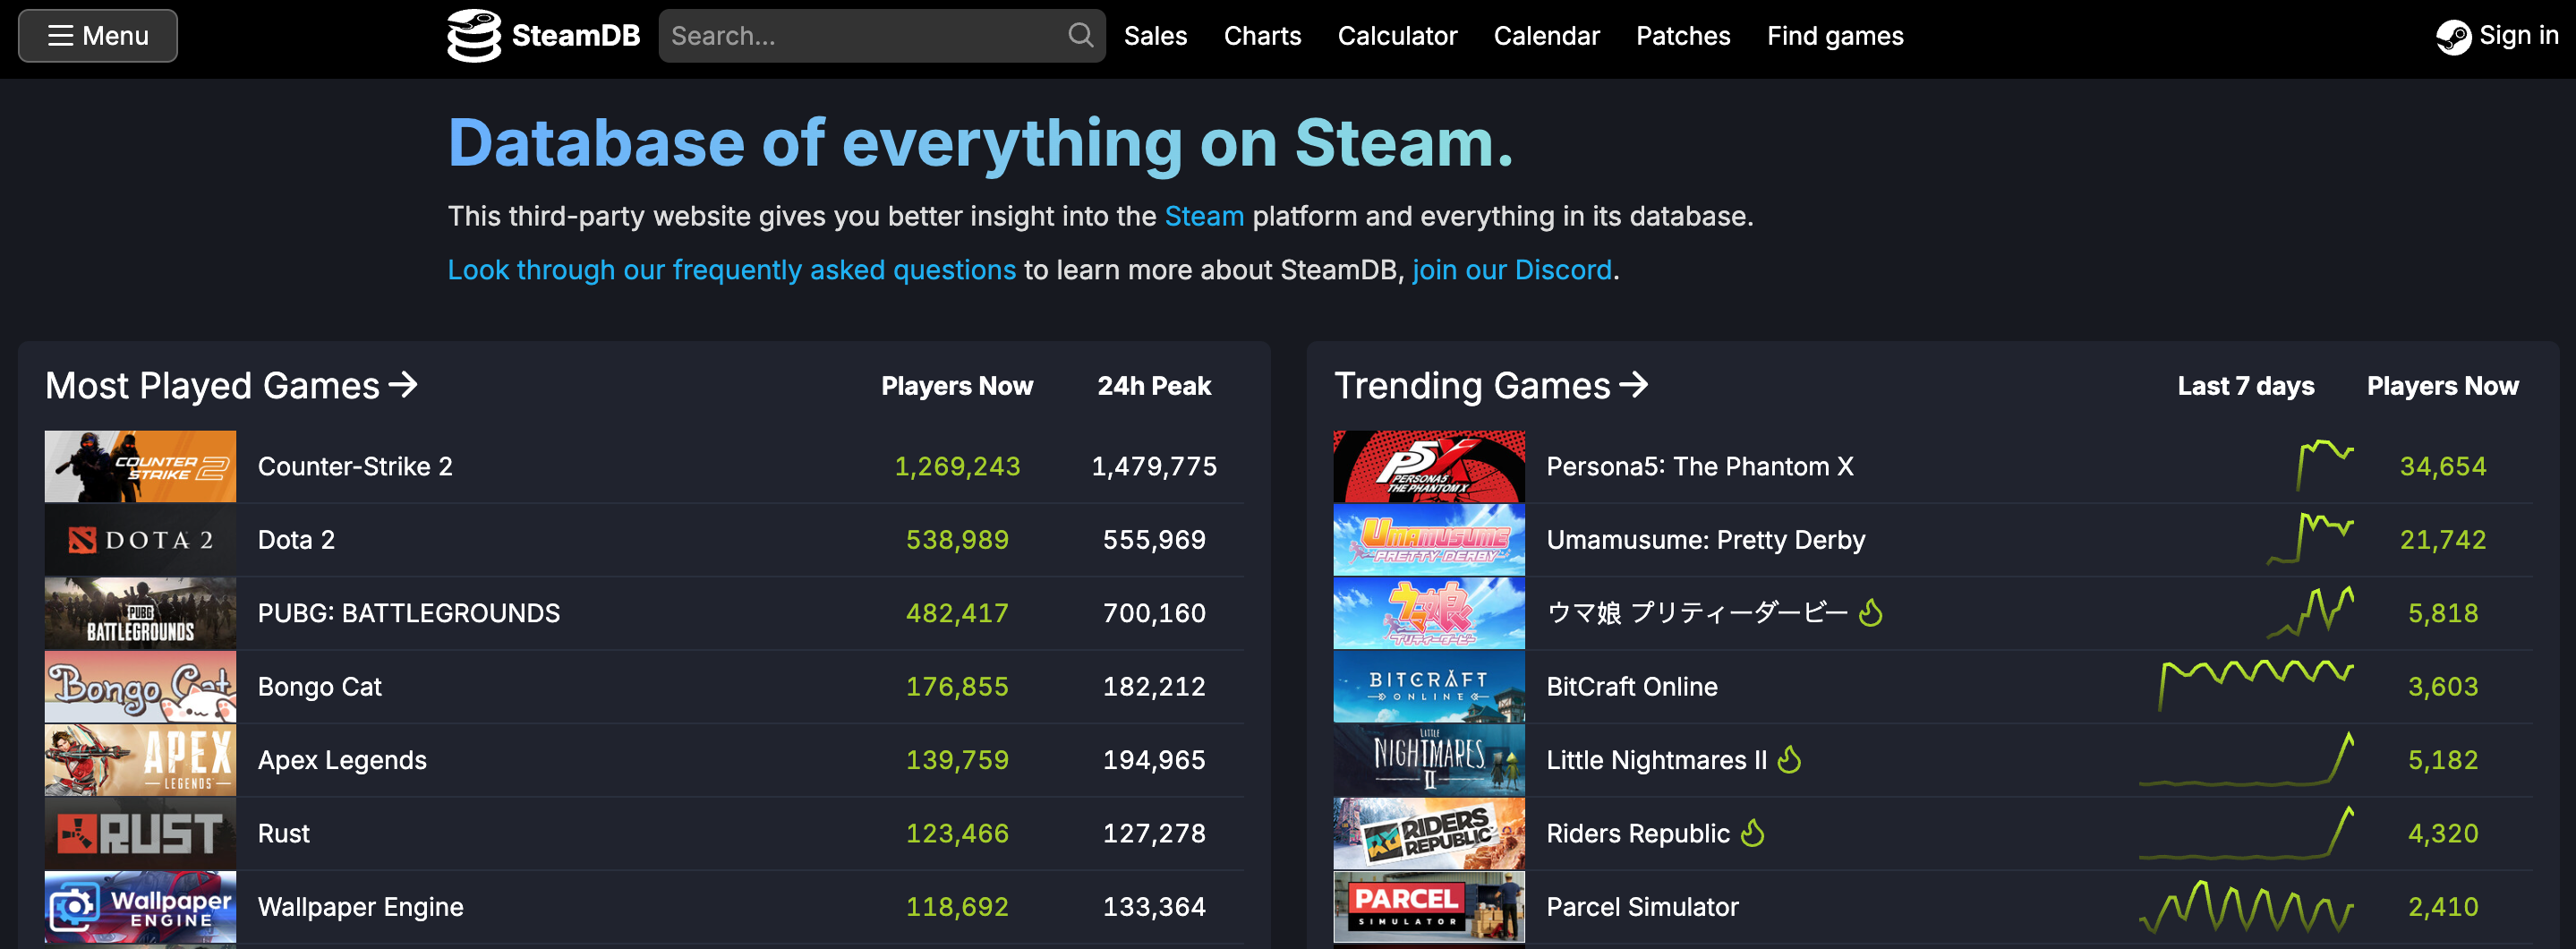
Task: Click the Apex Legends thumbnail
Action: [x=140, y=760]
